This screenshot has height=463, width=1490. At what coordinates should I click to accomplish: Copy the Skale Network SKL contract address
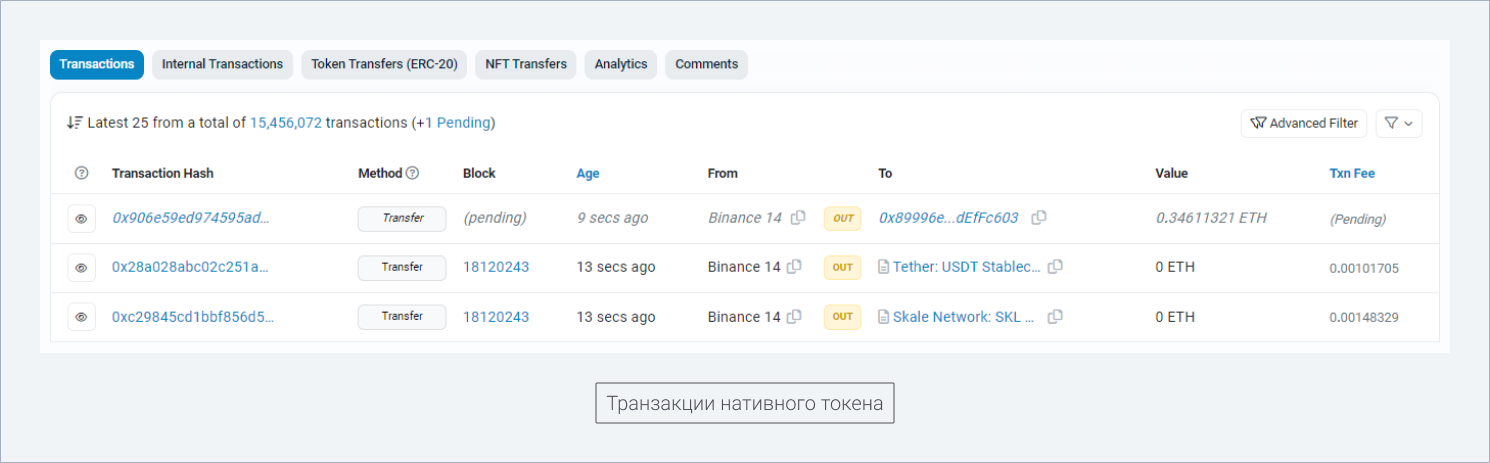coord(1055,317)
